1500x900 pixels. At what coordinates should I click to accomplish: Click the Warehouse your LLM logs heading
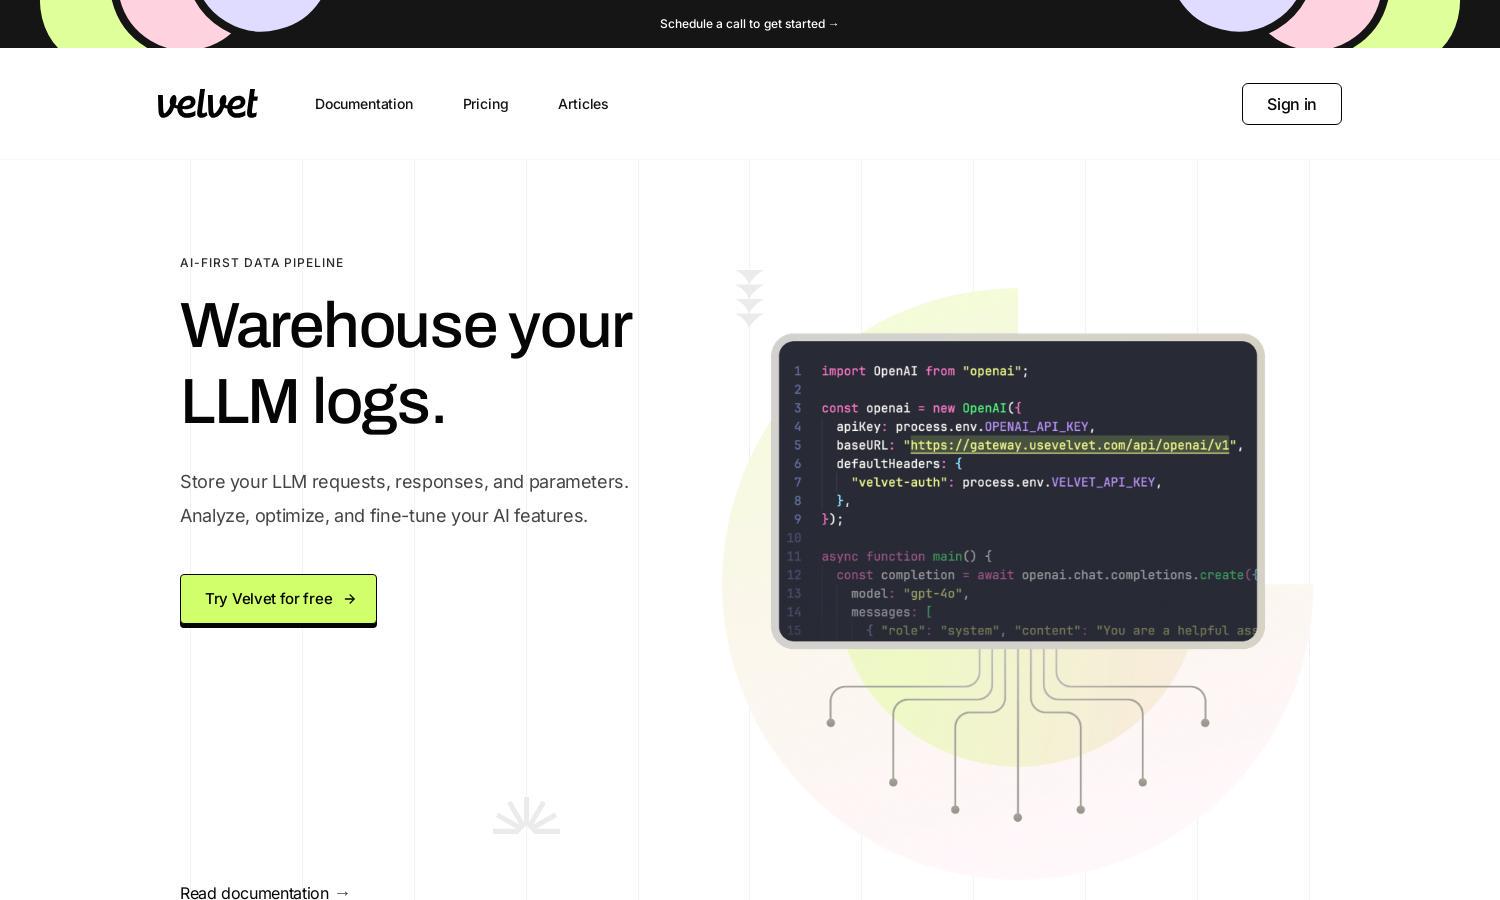[406, 363]
